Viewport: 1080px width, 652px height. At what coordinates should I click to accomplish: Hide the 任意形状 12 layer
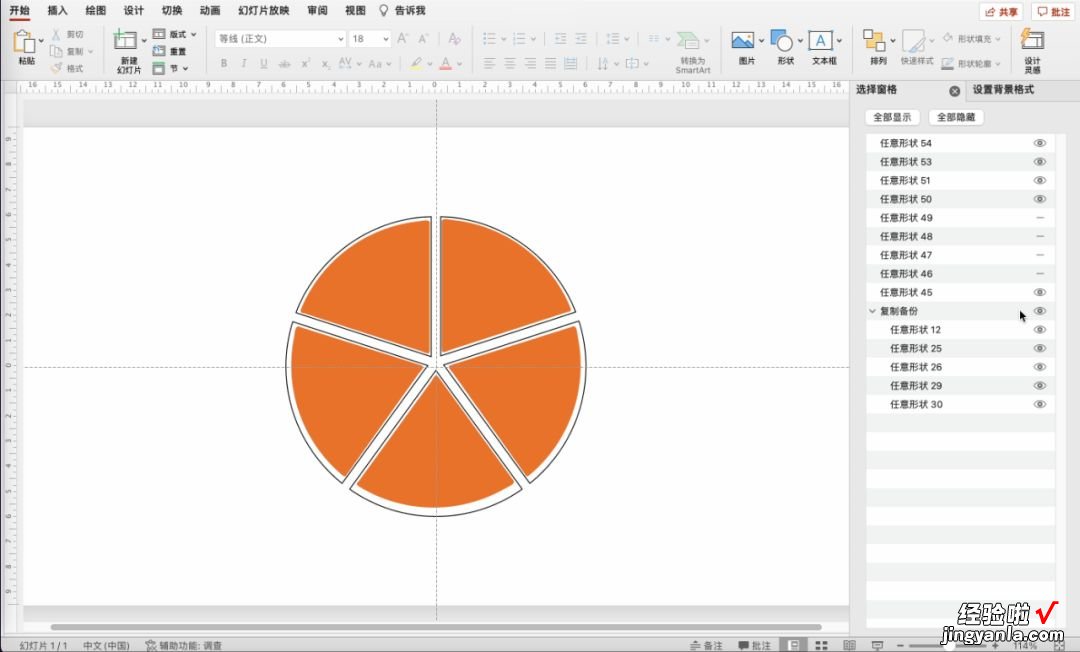tap(1039, 330)
